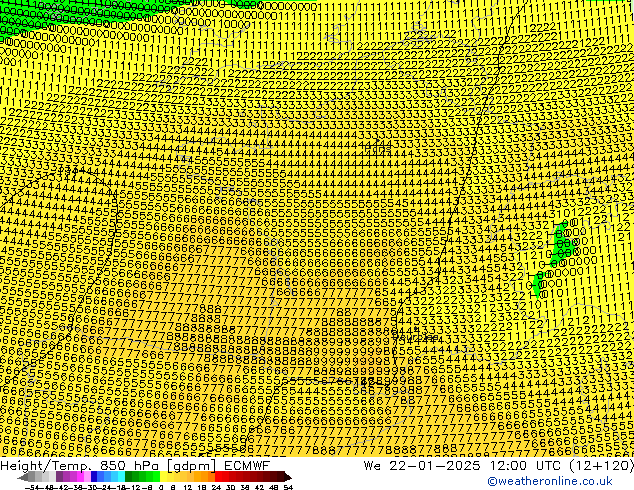Viewport: 634px width, 490px height.
Task: Click the We 22-01-2025 12:00 UTC date label
Action: click(x=498, y=465)
